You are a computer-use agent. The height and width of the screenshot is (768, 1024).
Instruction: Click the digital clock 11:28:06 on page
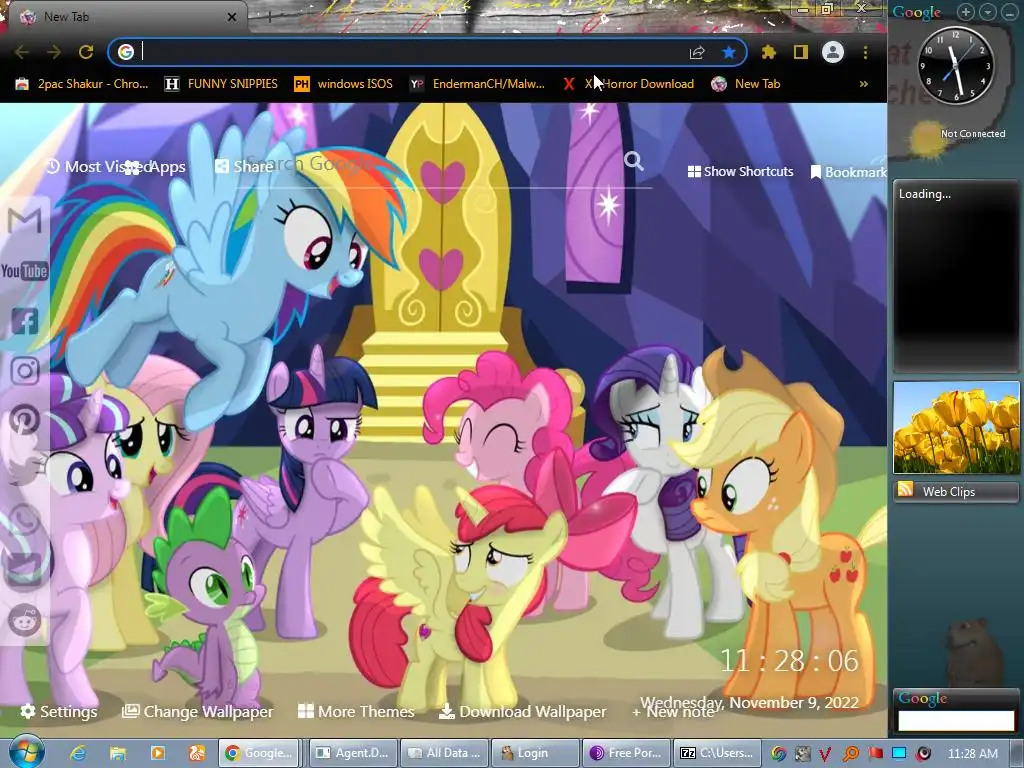tap(789, 661)
